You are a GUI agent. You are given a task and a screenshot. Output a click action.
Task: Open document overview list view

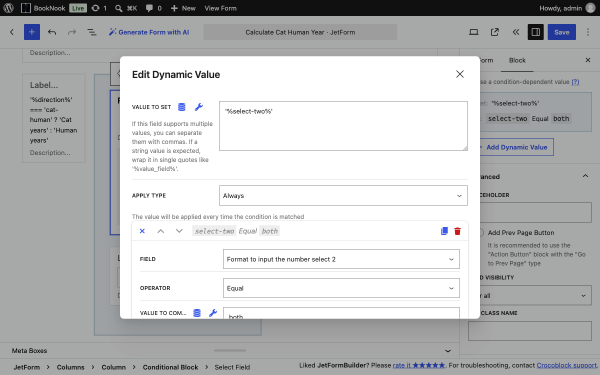coord(92,32)
